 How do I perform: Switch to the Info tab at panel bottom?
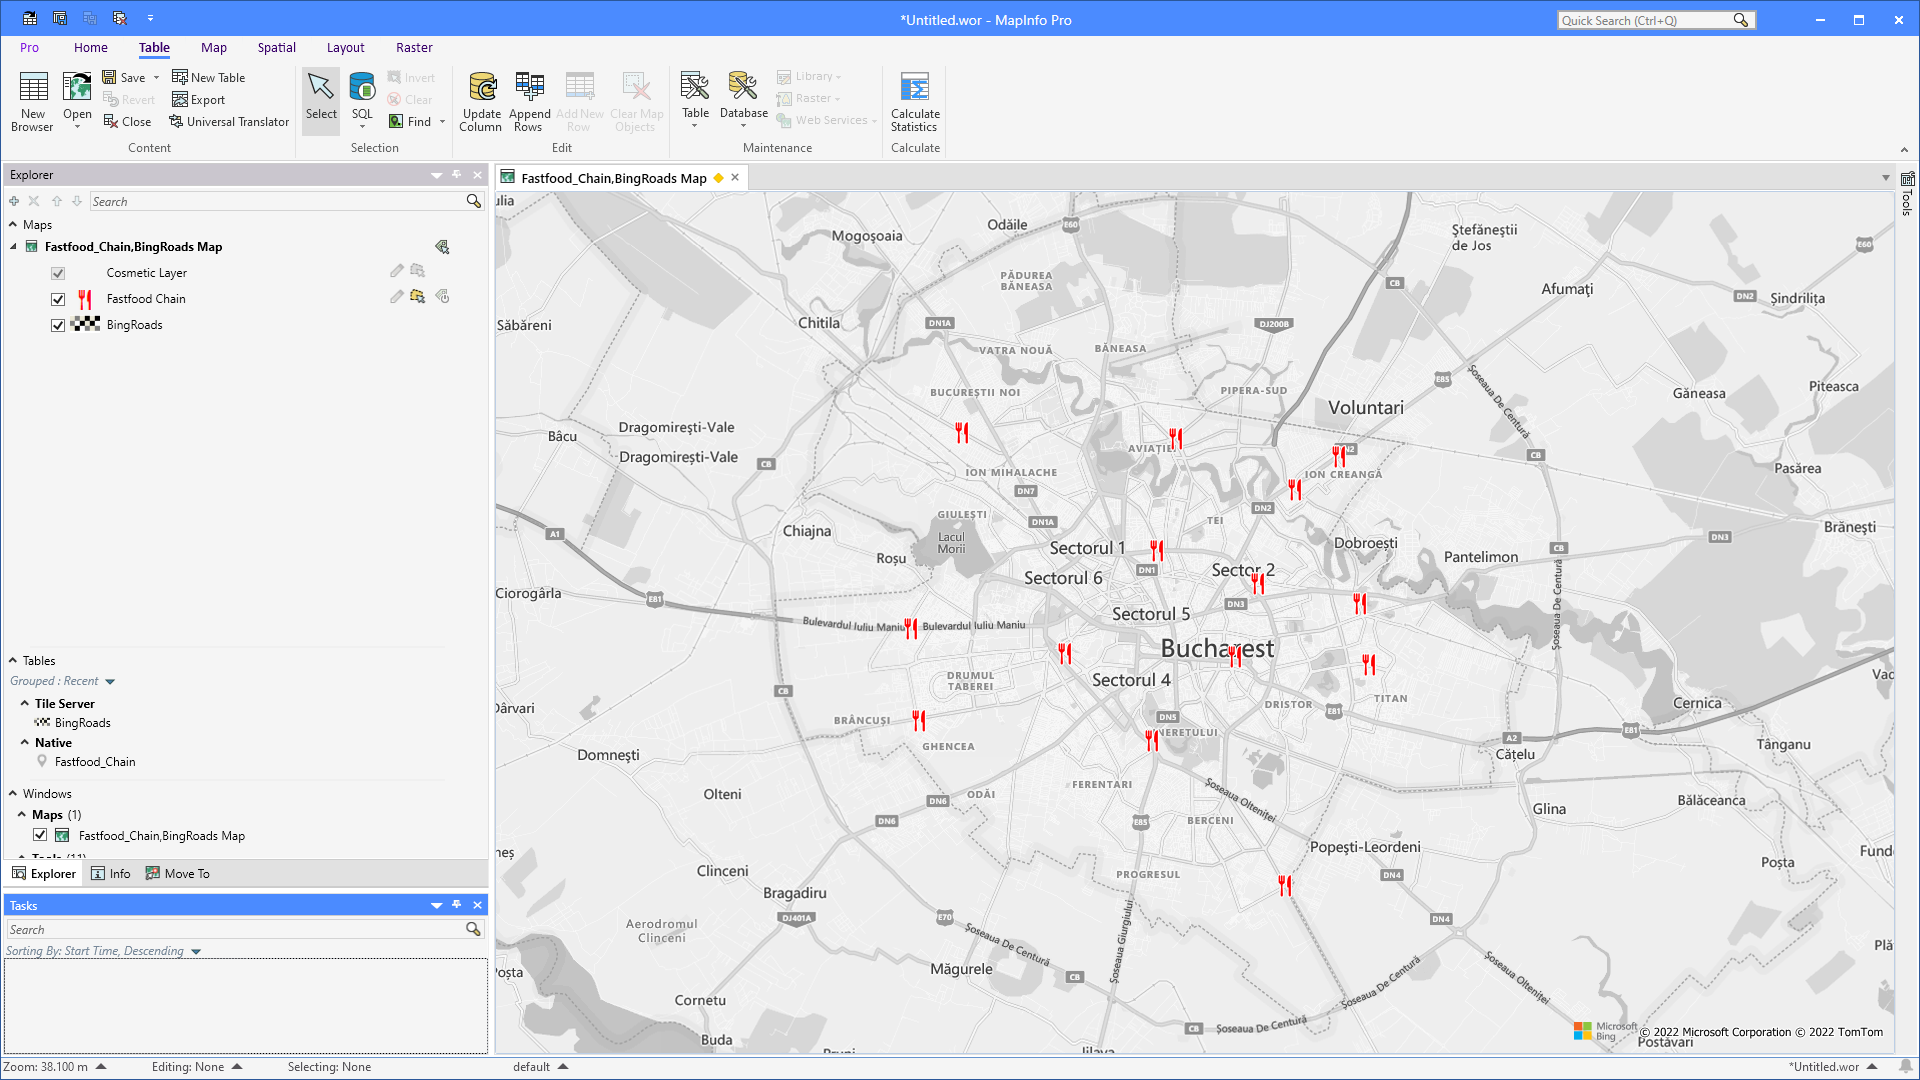point(111,873)
